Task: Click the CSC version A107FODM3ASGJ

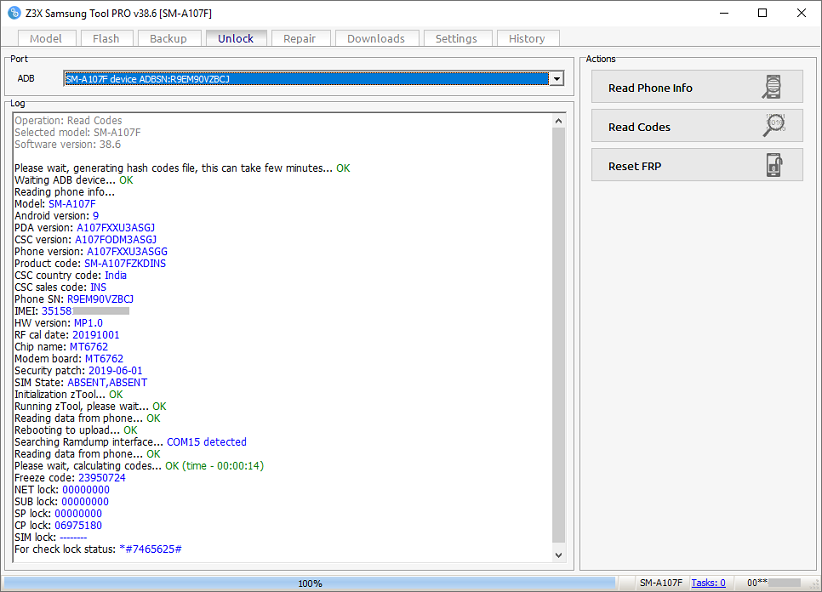Action: pyautogui.click(x=115, y=240)
